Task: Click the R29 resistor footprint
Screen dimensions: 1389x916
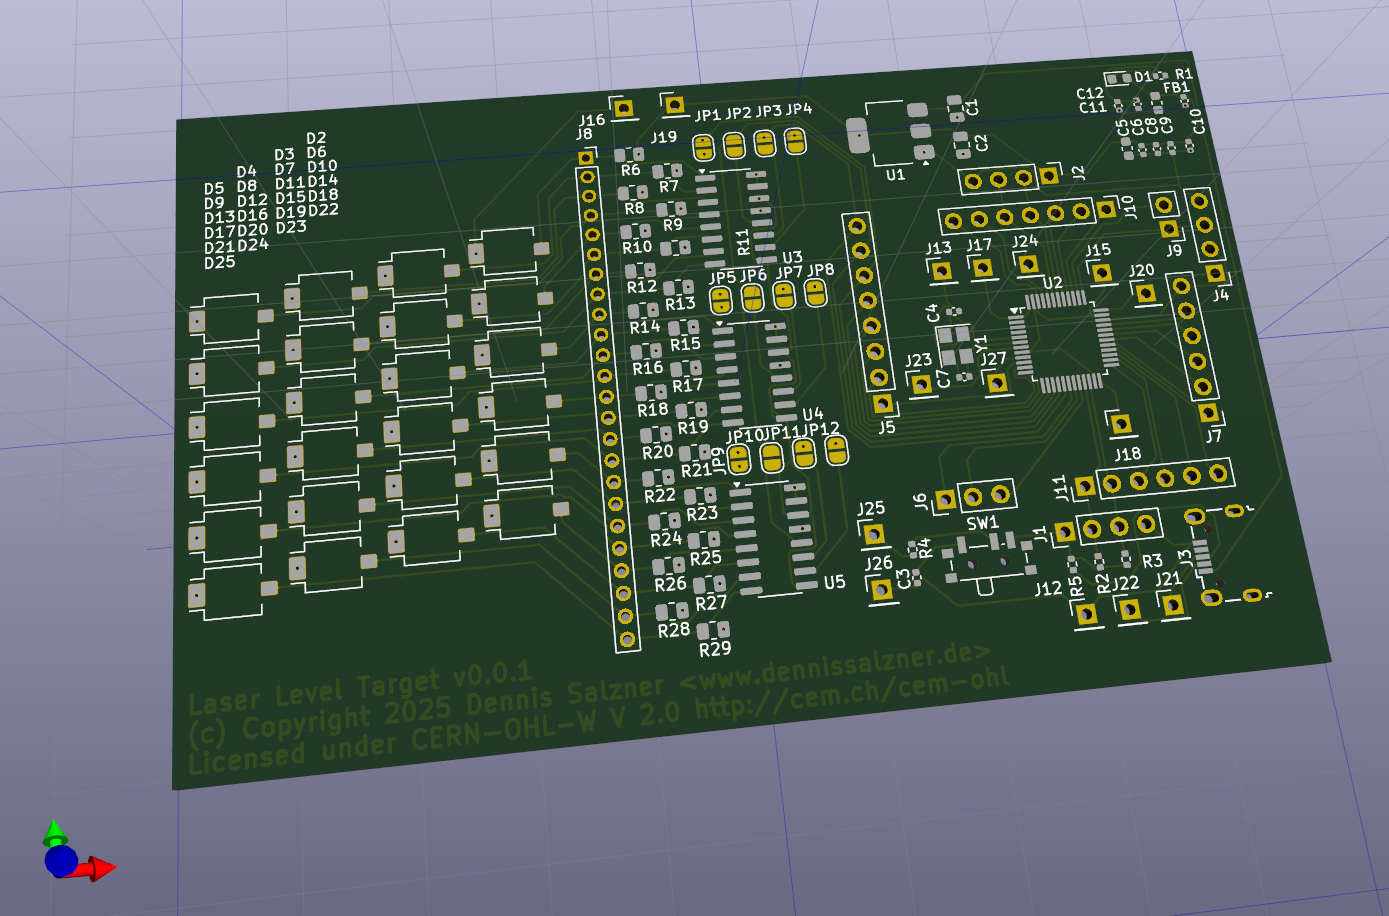Action: coord(713,630)
